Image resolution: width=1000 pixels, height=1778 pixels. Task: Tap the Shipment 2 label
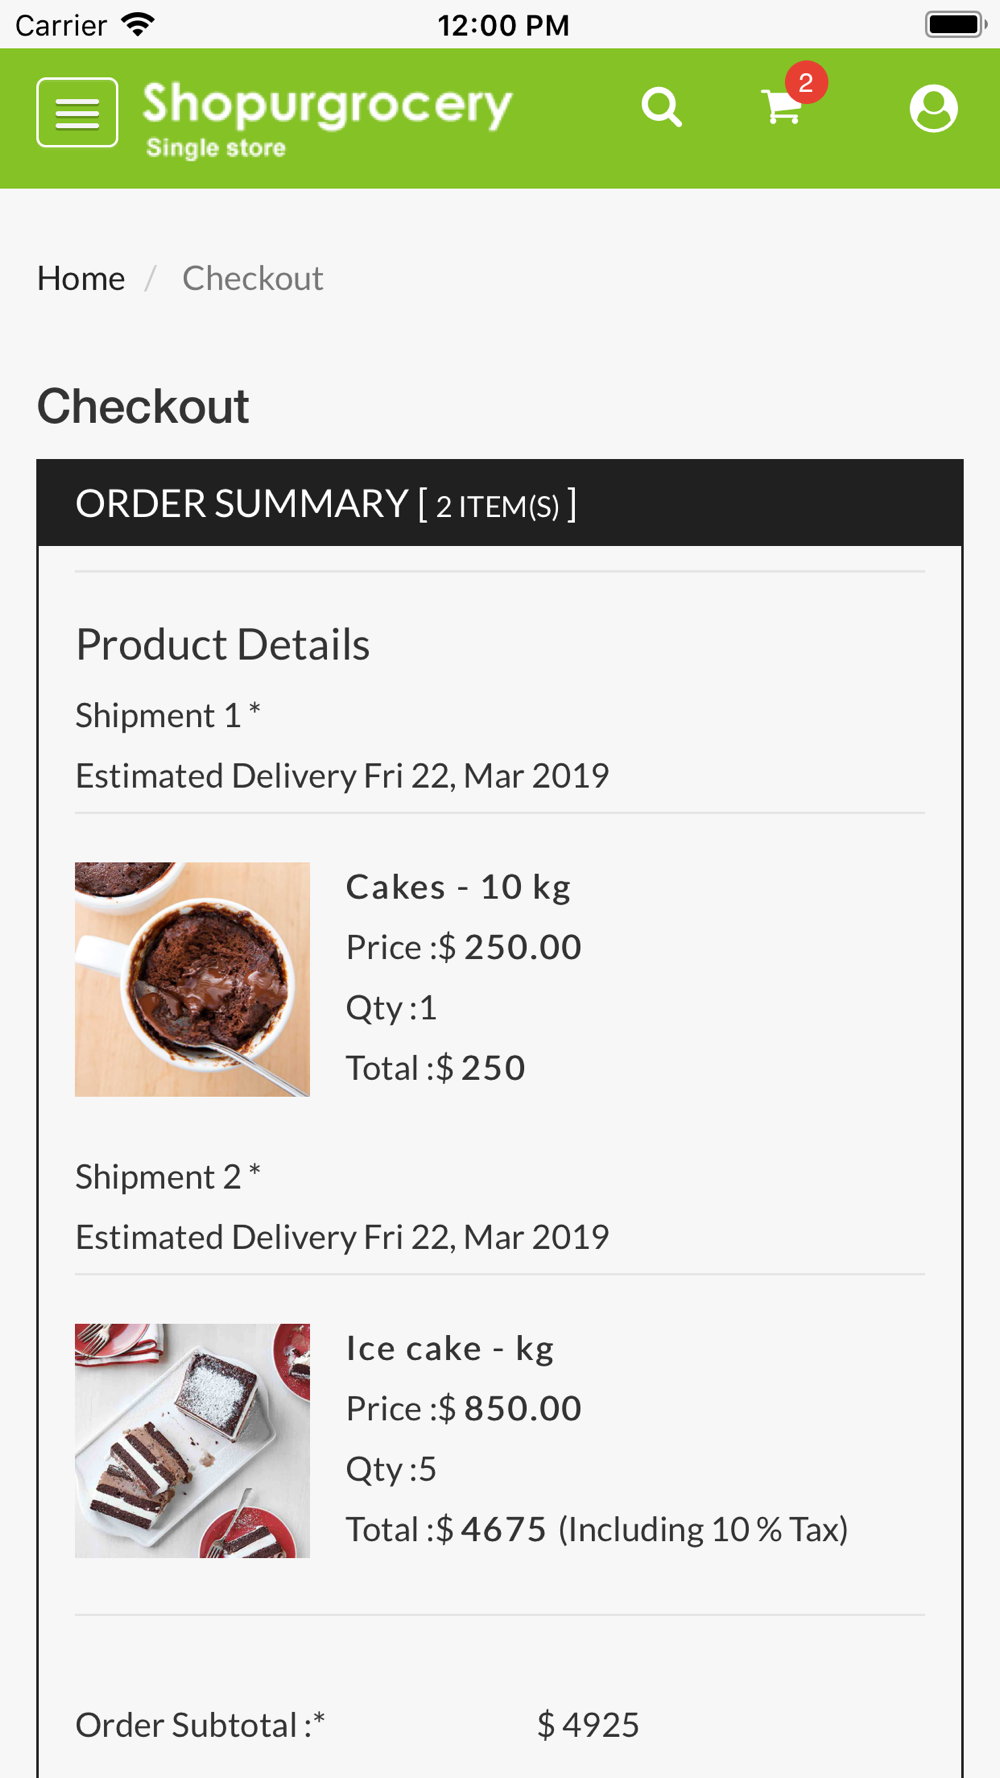point(167,1176)
